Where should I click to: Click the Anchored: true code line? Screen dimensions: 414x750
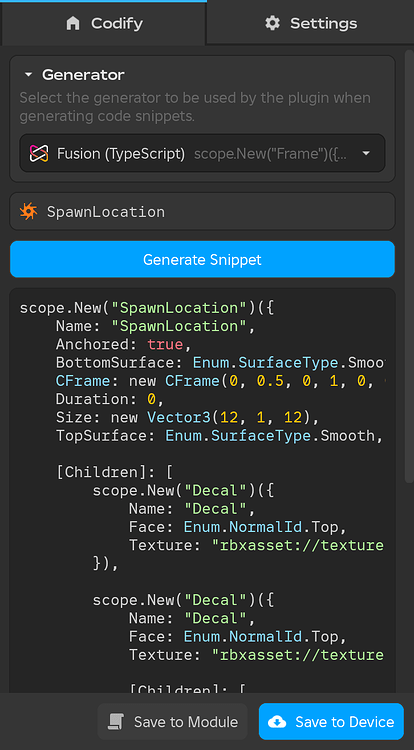[x=124, y=344]
